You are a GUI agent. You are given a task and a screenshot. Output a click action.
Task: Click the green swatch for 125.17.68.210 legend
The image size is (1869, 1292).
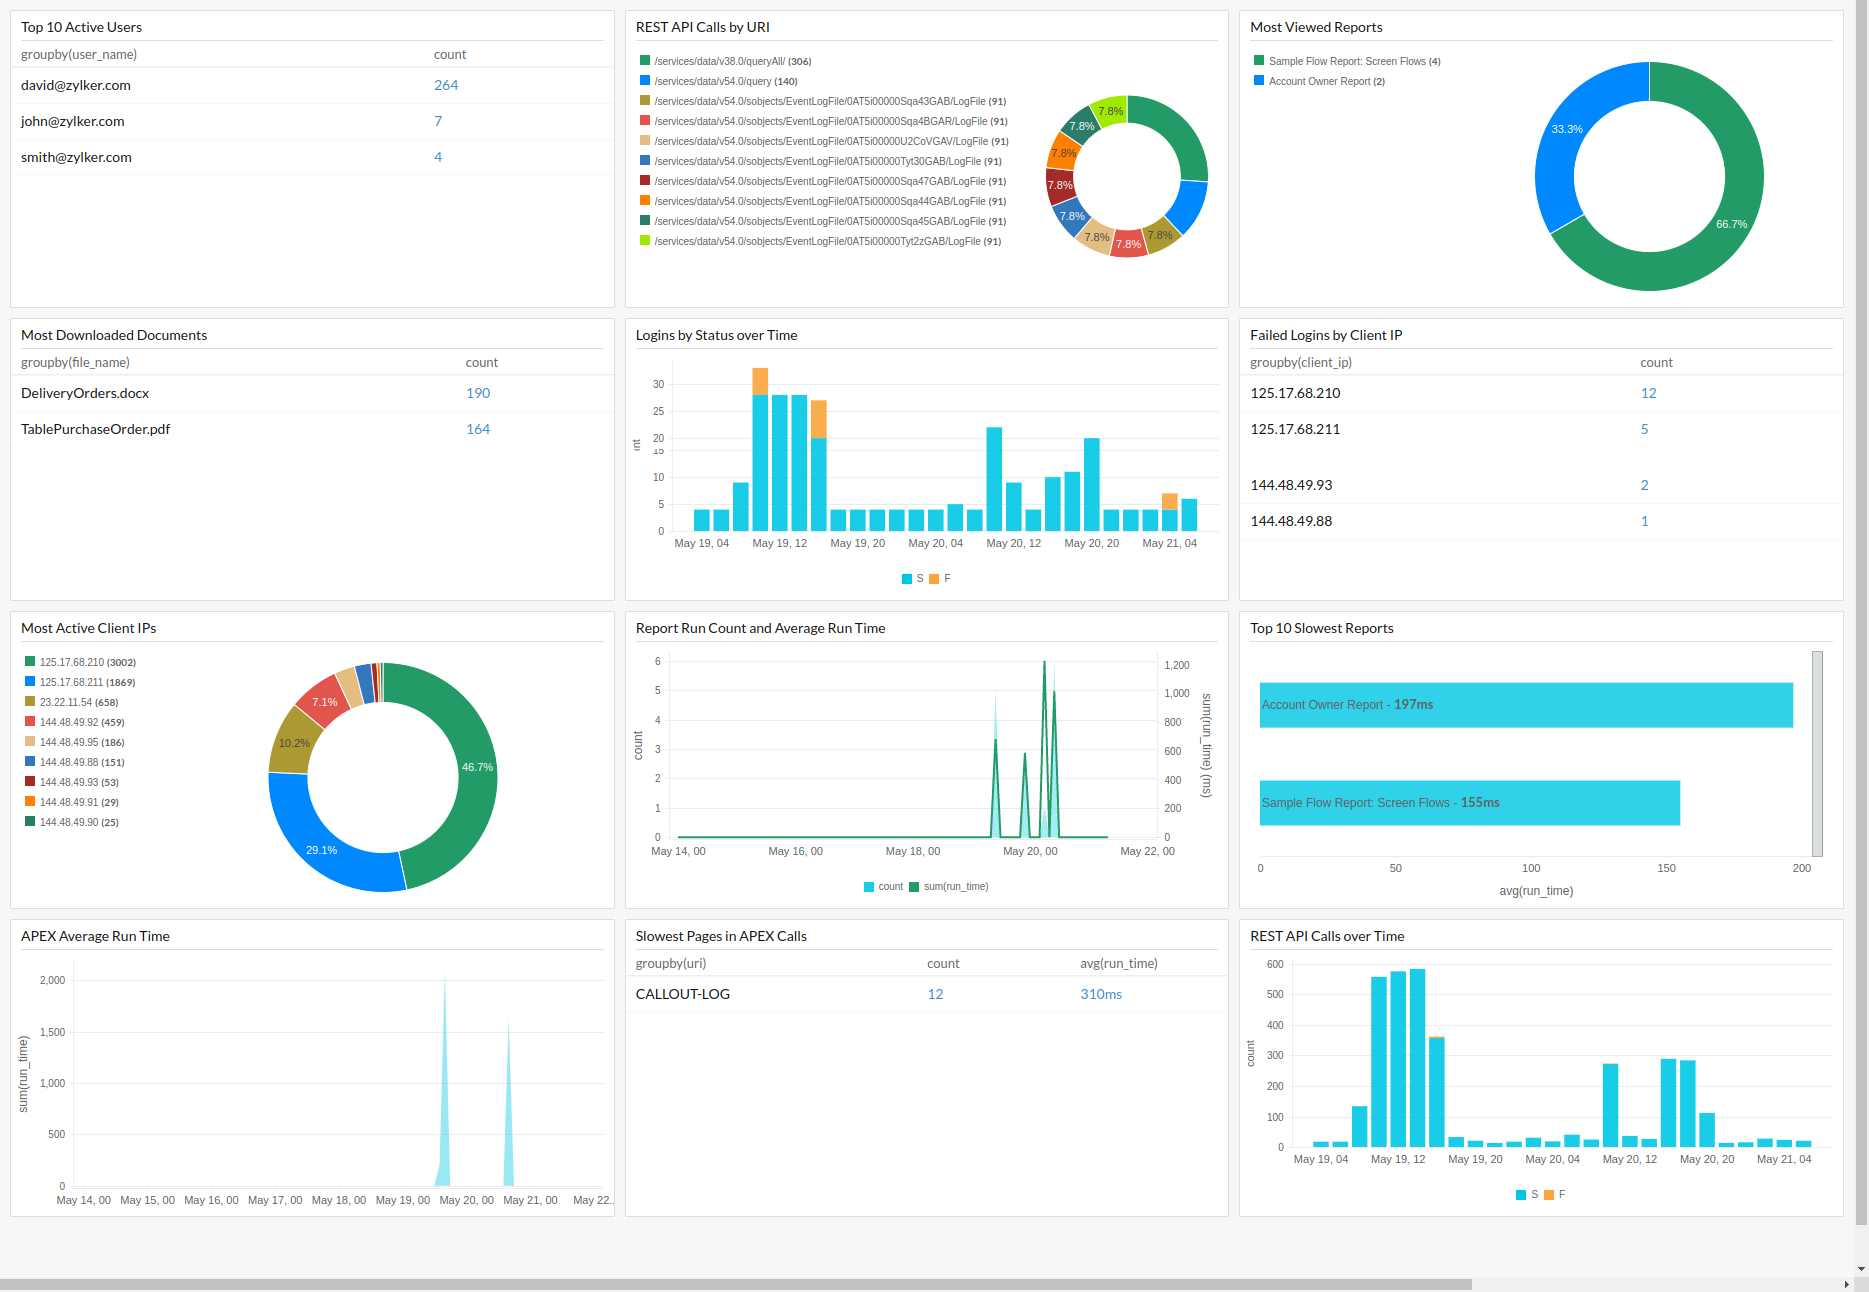click(x=30, y=662)
